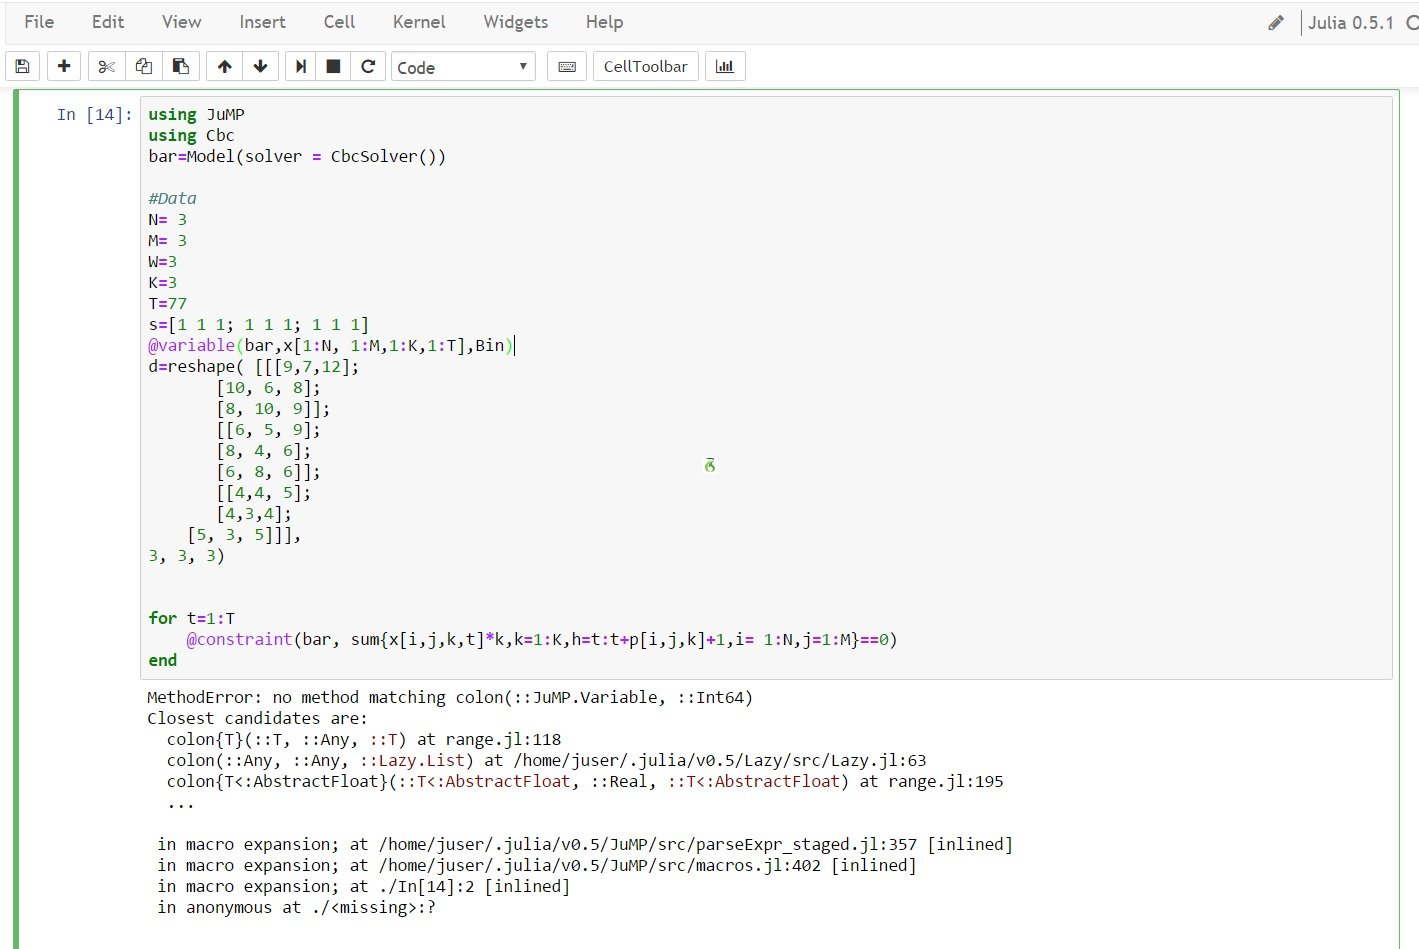Click the parseExpr_staged.jl:357 traceback line
The width and height of the screenshot is (1419, 949).
pyautogui.click(x=585, y=844)
